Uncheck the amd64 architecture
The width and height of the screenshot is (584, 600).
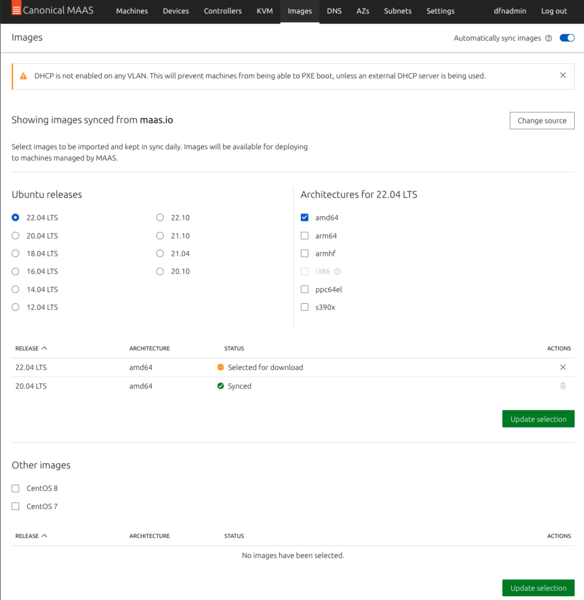305,218
